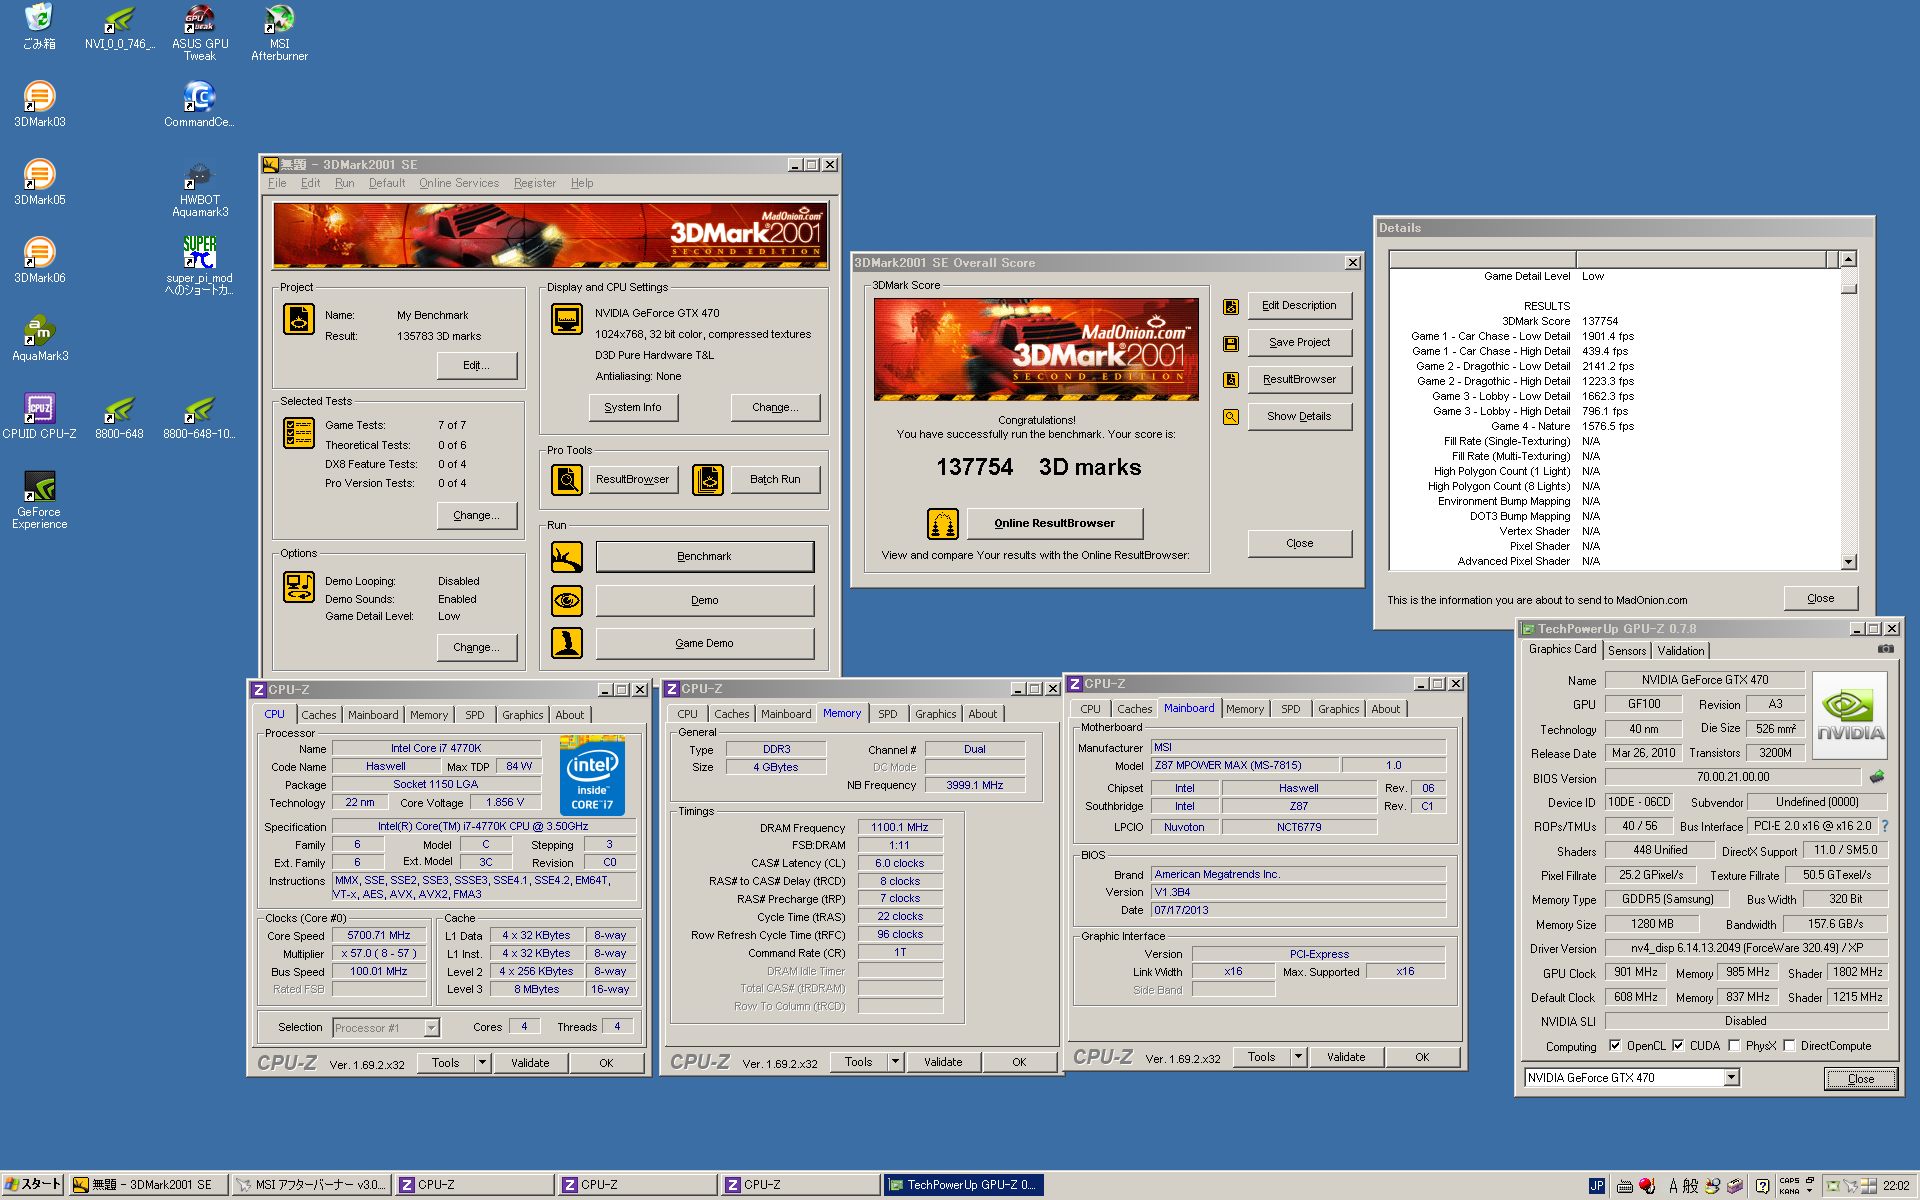
Task: Click the Save Project disk icon
Action: pyautogui.click(x=1231, y=343)
